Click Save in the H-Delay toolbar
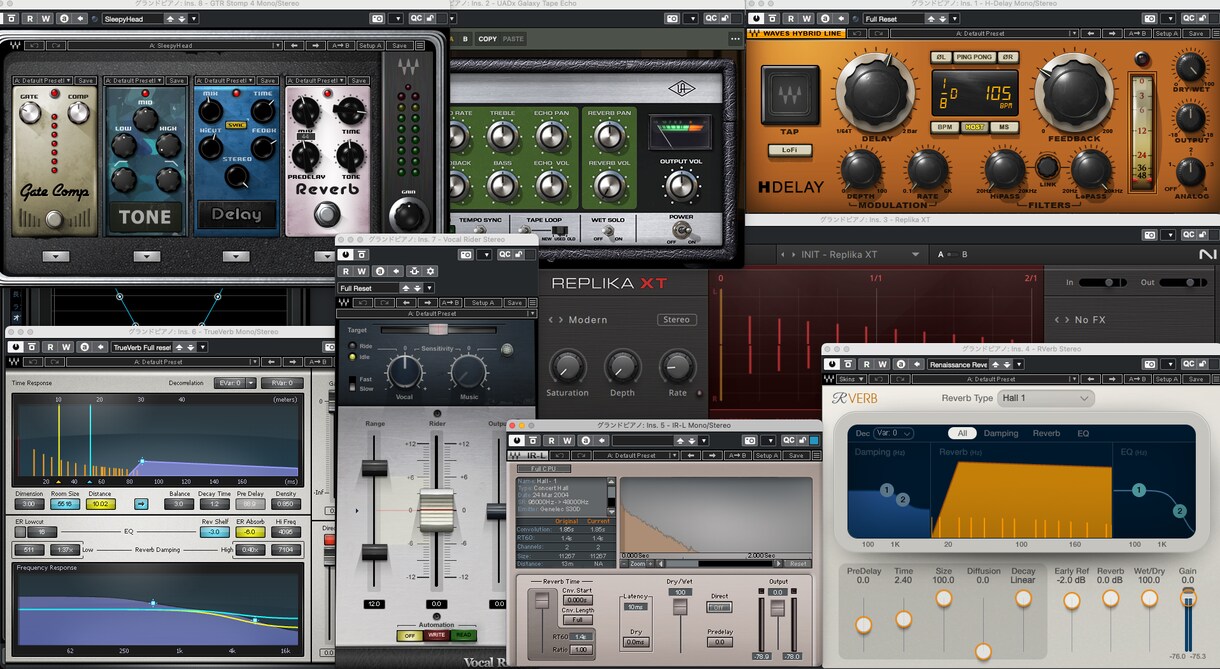The image size is (1220, 669). pos(1194,34)
